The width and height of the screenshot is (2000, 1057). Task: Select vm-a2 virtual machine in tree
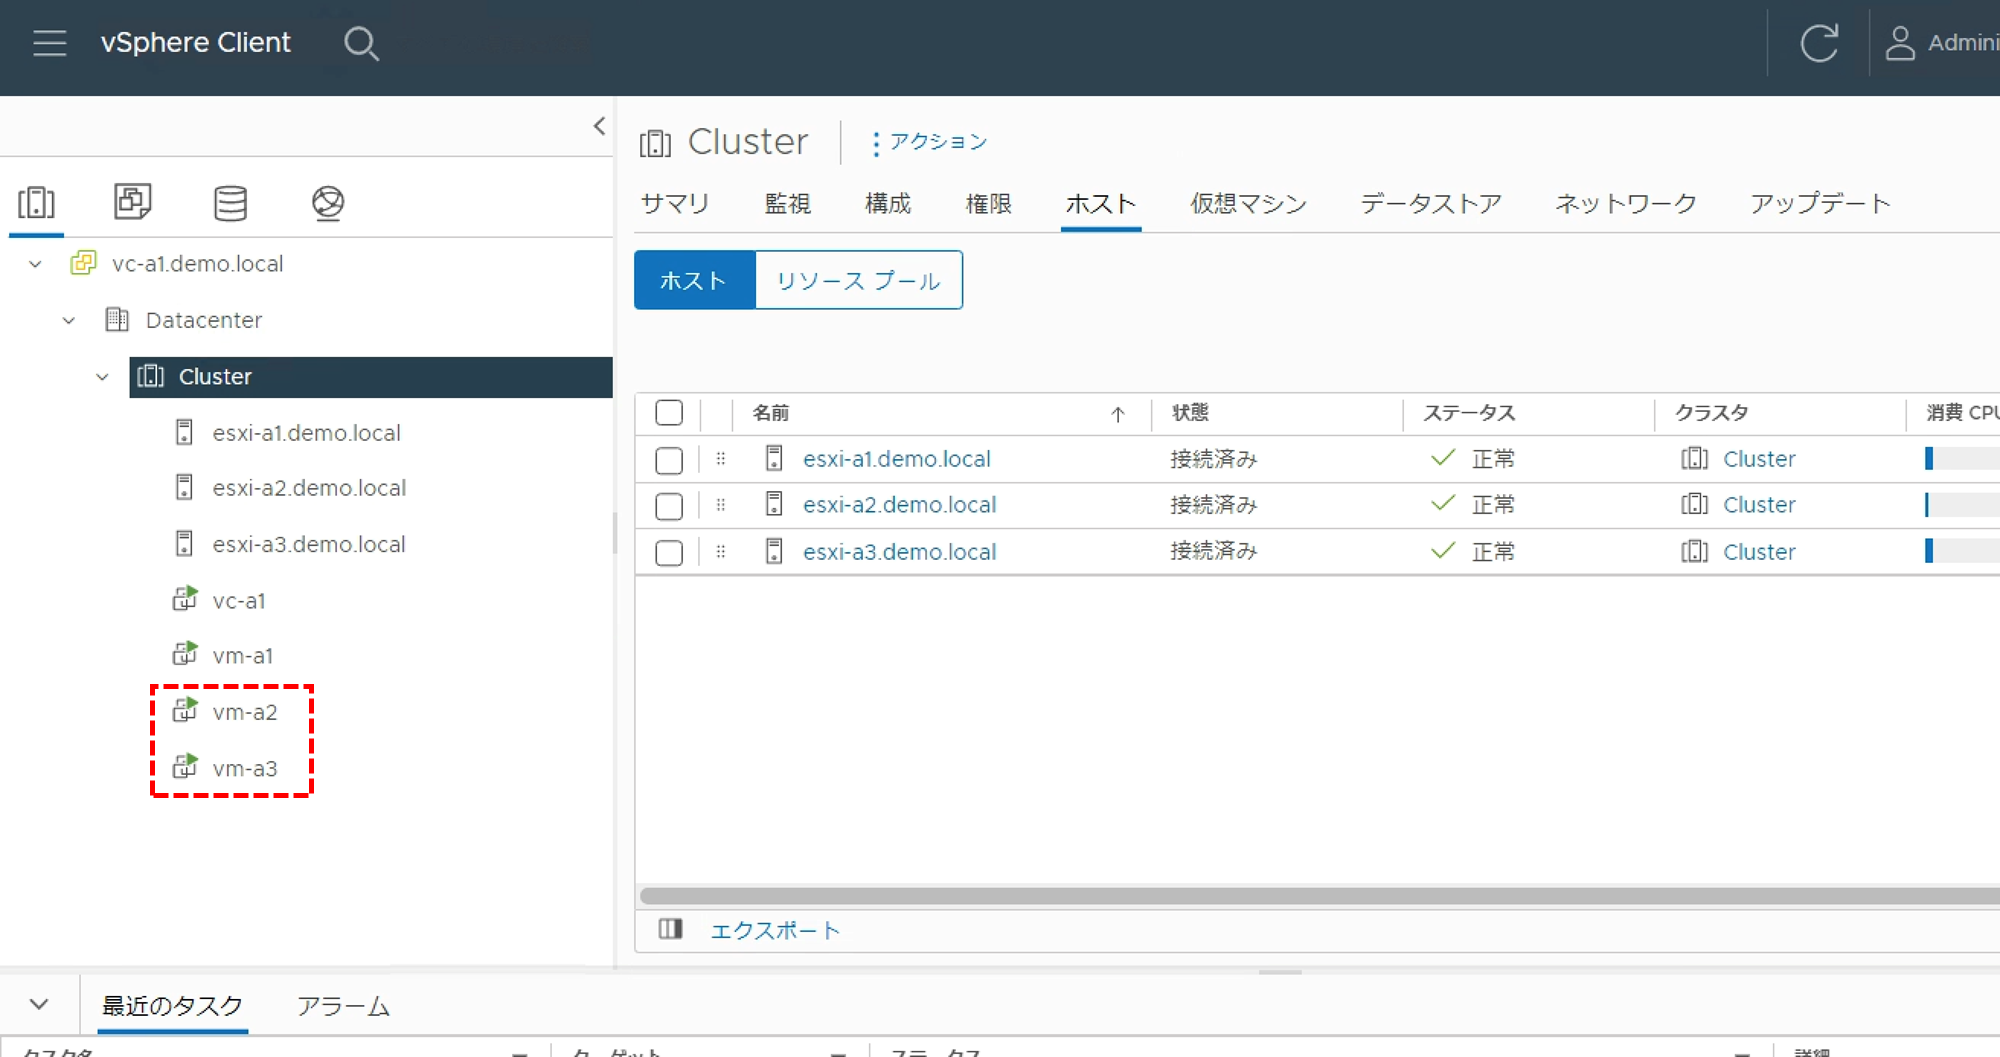tap(245, 712)
